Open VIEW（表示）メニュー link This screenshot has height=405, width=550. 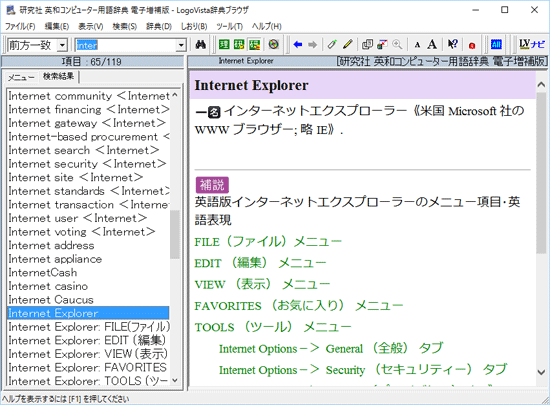coord(262,284)
